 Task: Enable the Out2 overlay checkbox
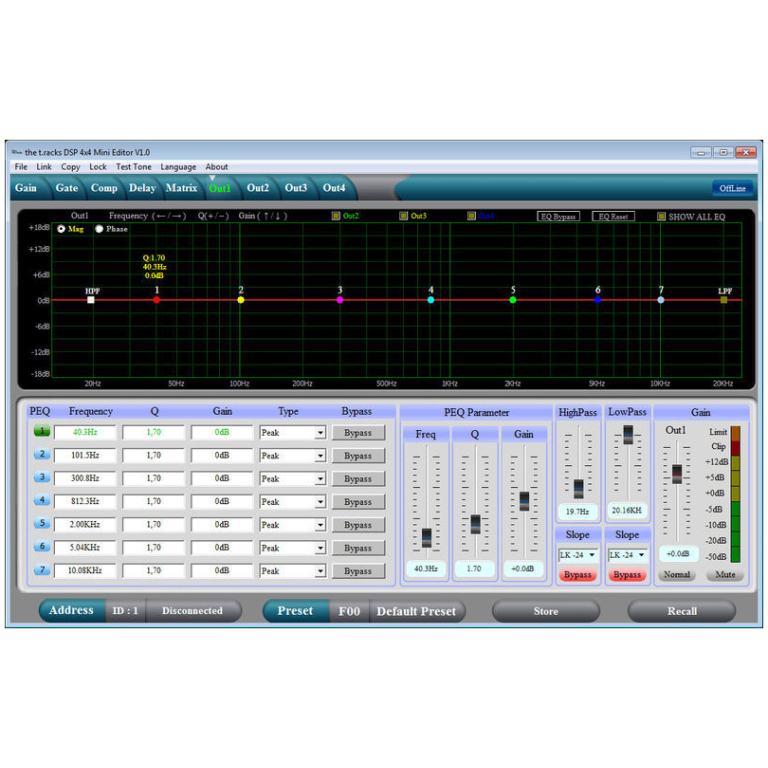pos(336,216)
